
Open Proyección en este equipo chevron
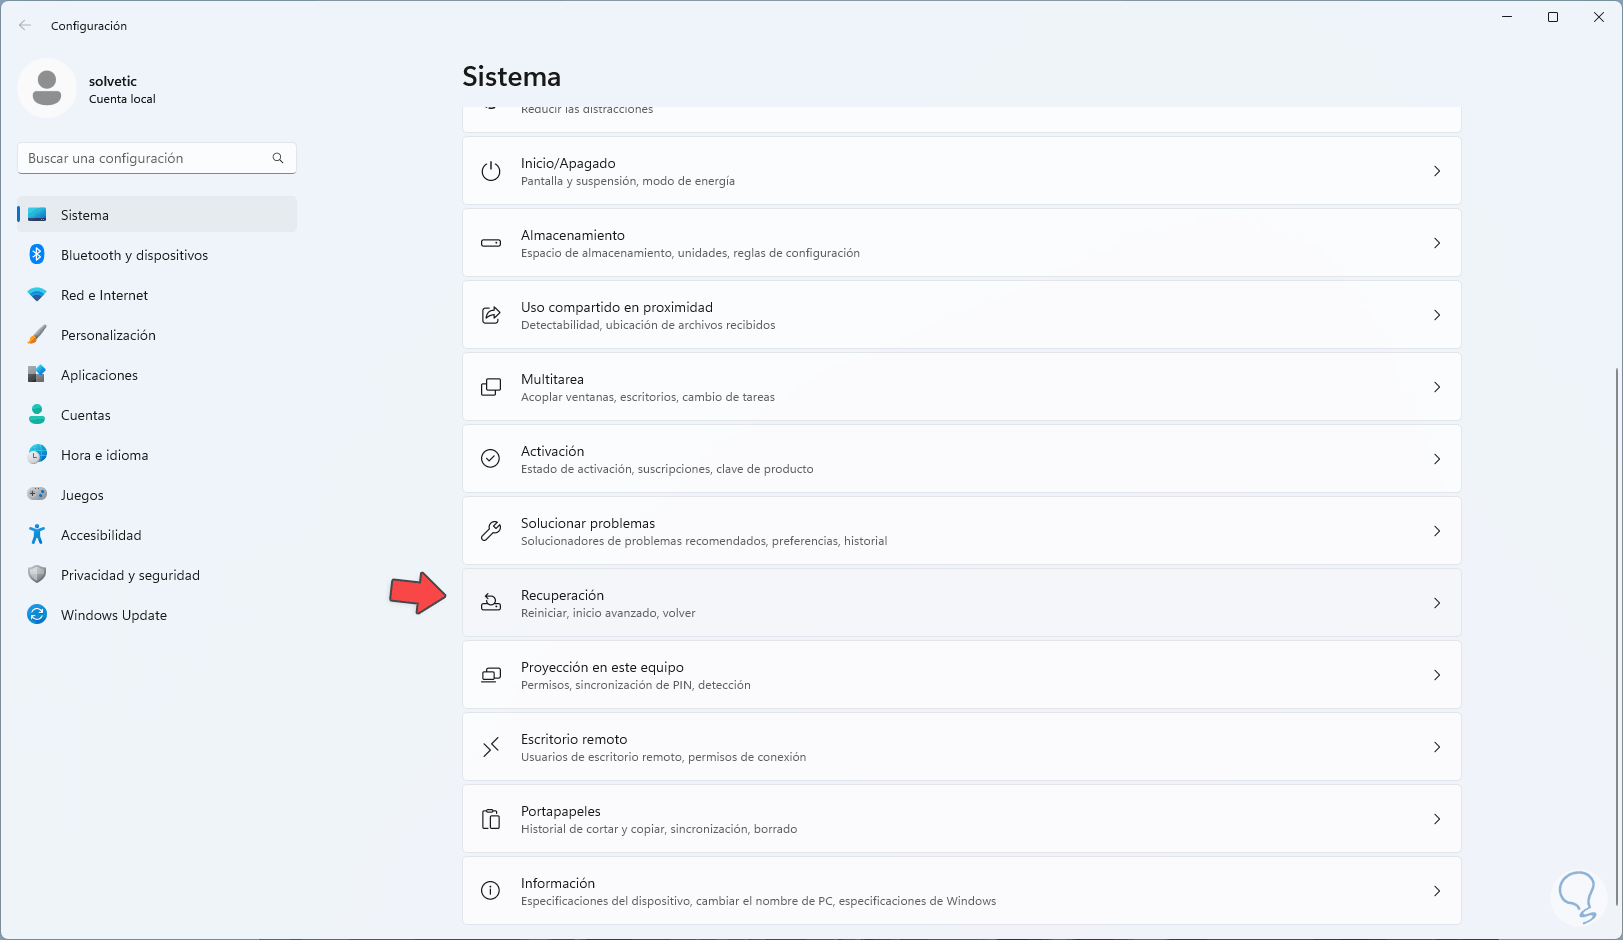1437,675
